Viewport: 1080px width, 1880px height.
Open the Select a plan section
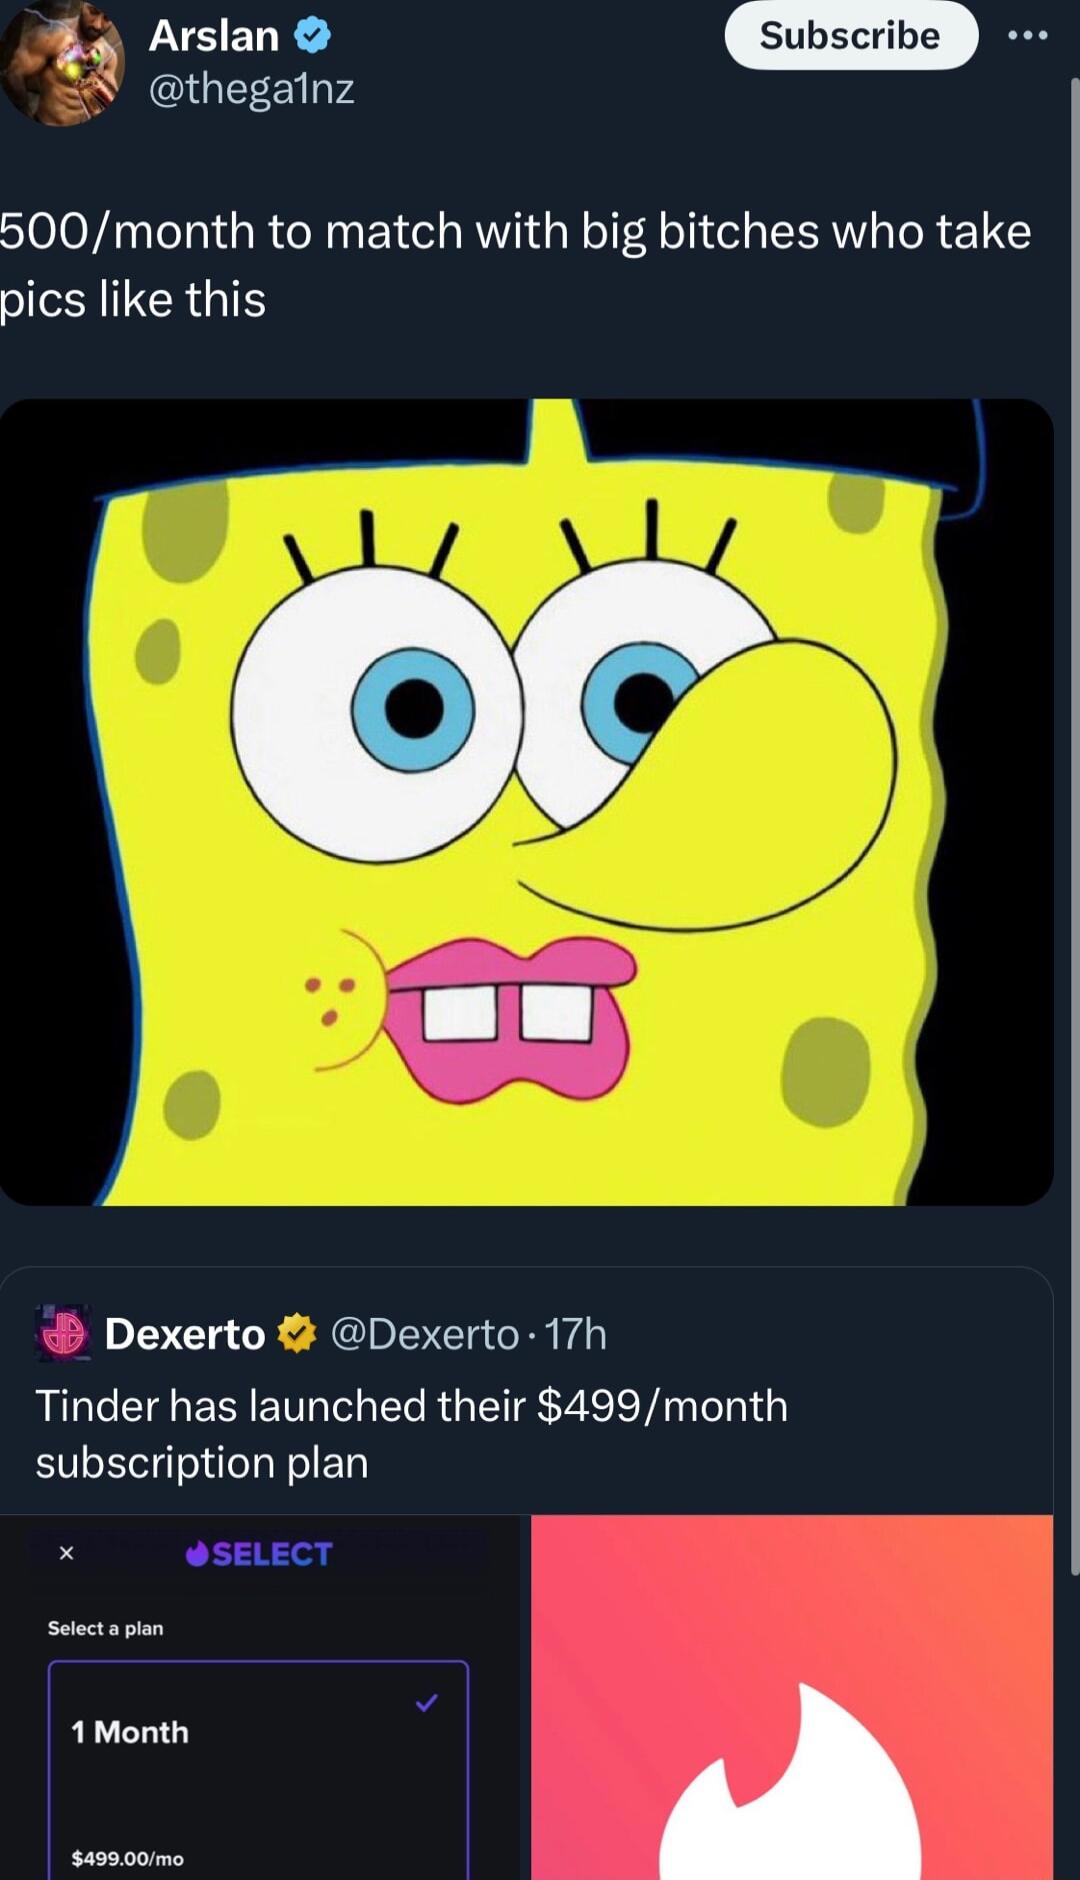pyautogui.click(x=105, y=1629)
